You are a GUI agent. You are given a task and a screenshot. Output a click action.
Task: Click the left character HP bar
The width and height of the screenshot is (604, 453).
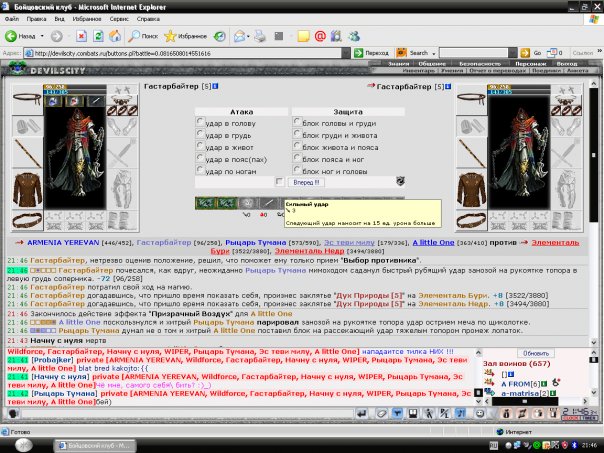point(75,87)
